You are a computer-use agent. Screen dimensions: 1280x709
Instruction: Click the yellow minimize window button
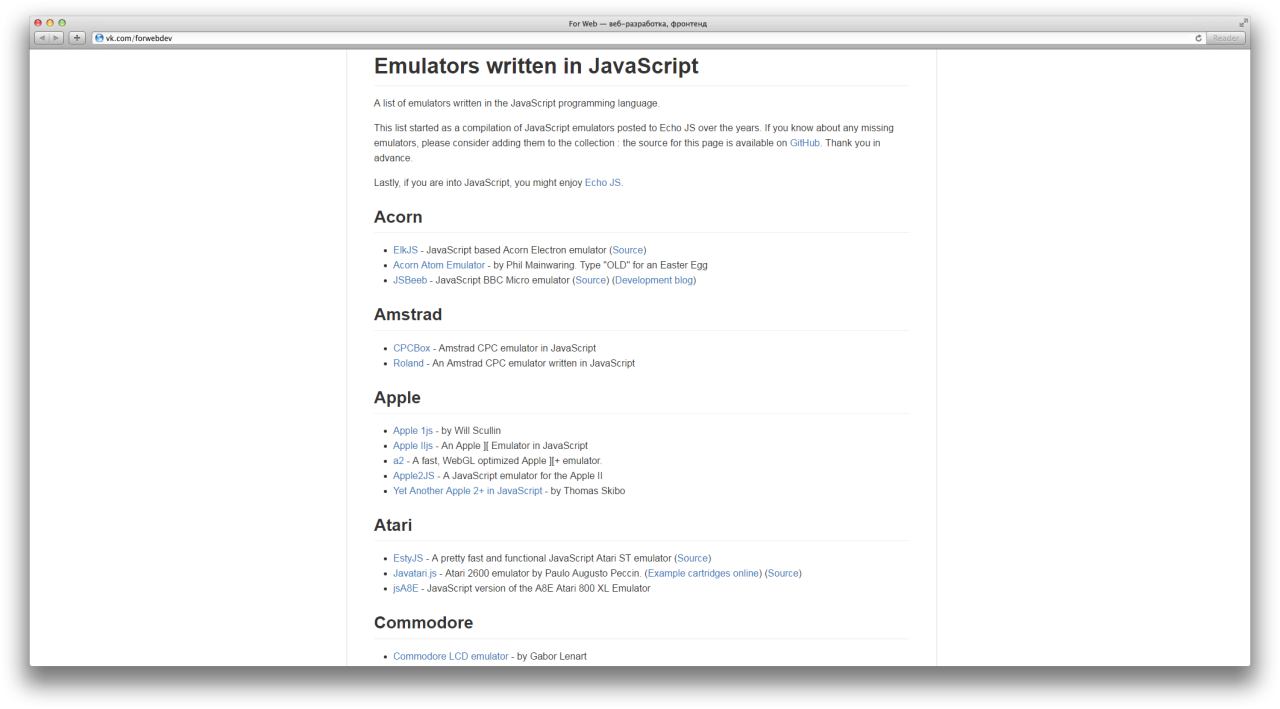coord(50,23)
